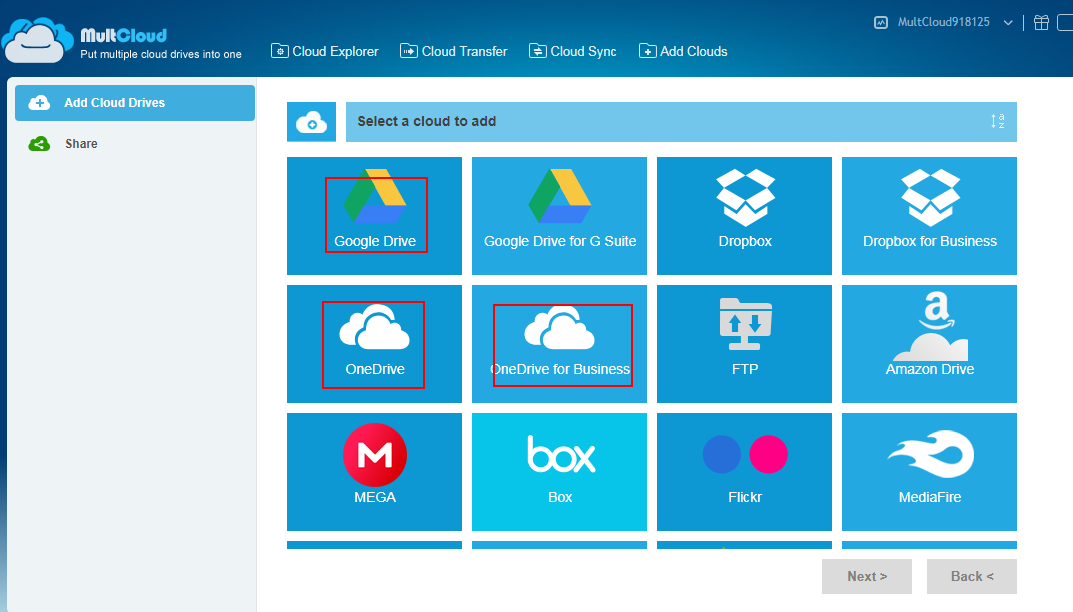Select the Flickr cloud tile
Screen dimensions: 1073x612
(744, 472)
